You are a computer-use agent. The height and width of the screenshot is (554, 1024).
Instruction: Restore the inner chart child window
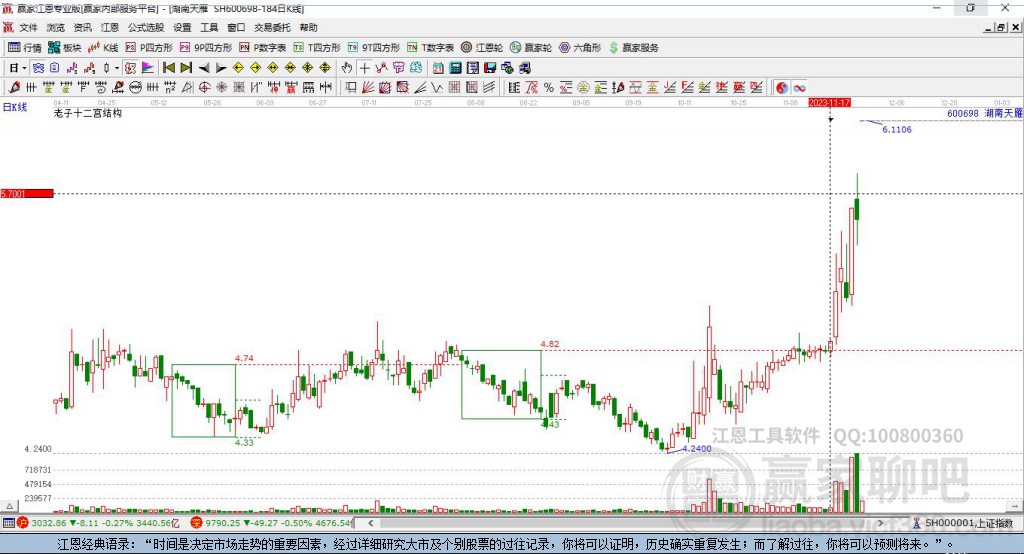[x=1001, y=27]
